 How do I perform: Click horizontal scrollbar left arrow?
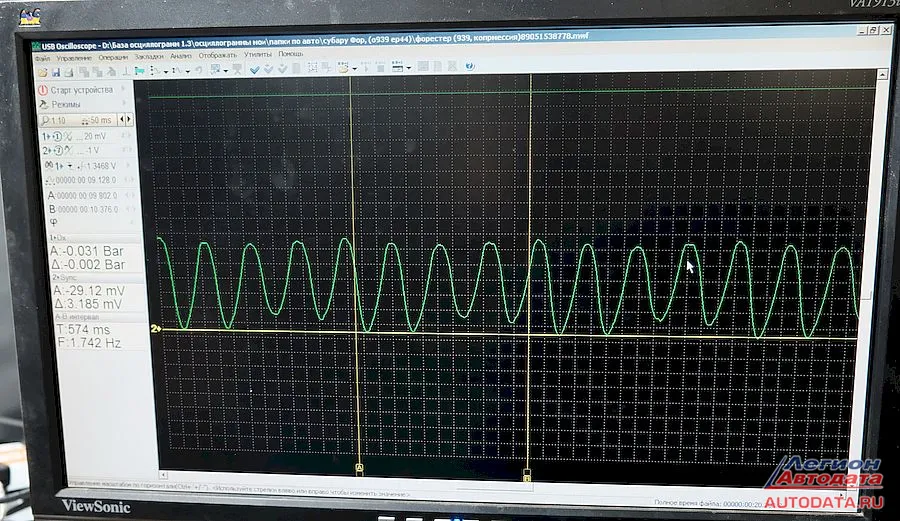[x=163, y=475]
